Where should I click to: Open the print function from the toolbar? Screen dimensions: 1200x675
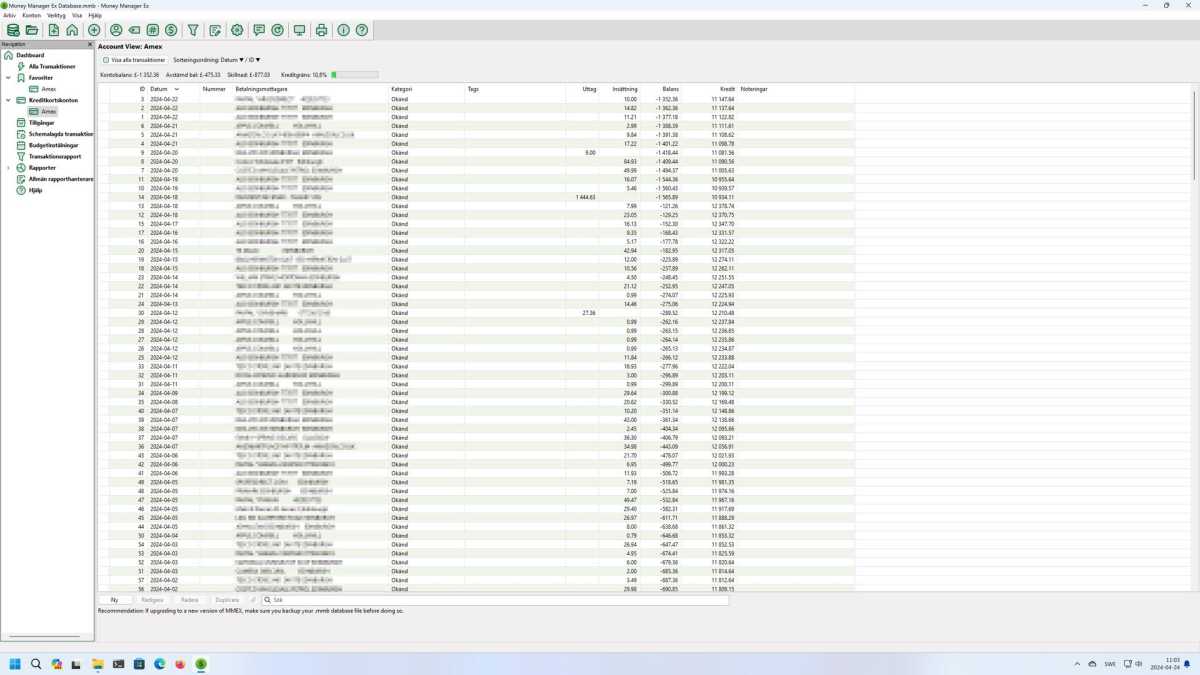[321, 30]
